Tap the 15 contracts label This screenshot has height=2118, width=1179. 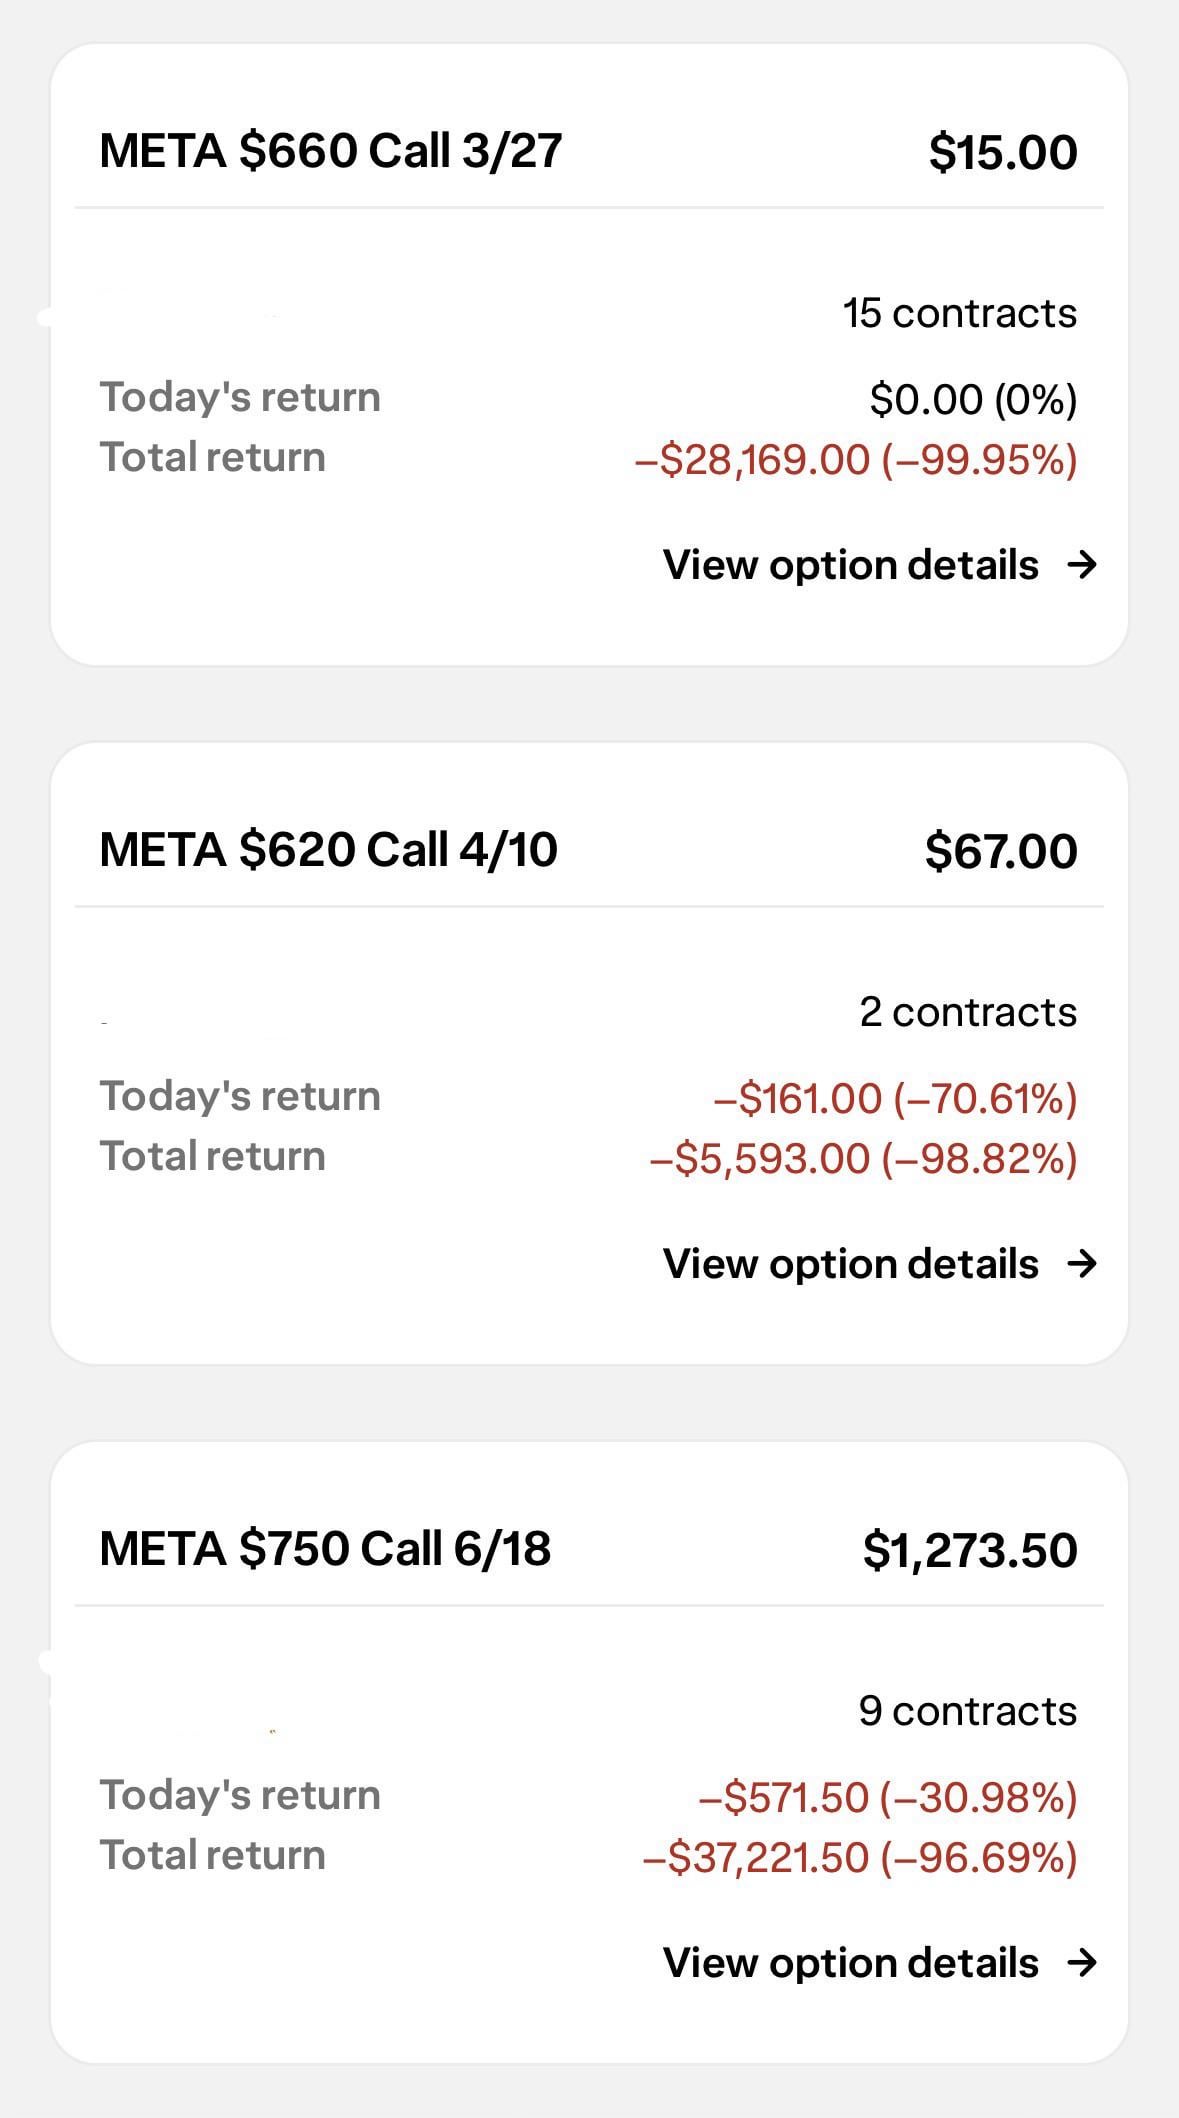[x=959, y=313]
